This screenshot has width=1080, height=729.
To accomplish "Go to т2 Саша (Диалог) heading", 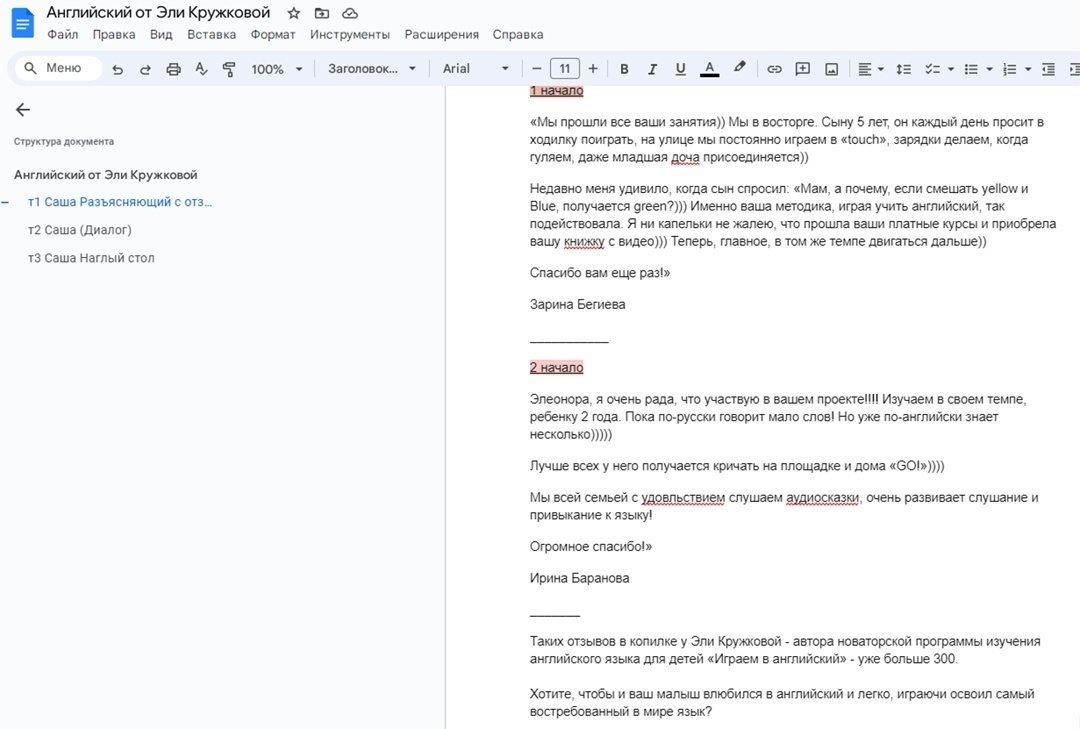I will tap(79, 230).
